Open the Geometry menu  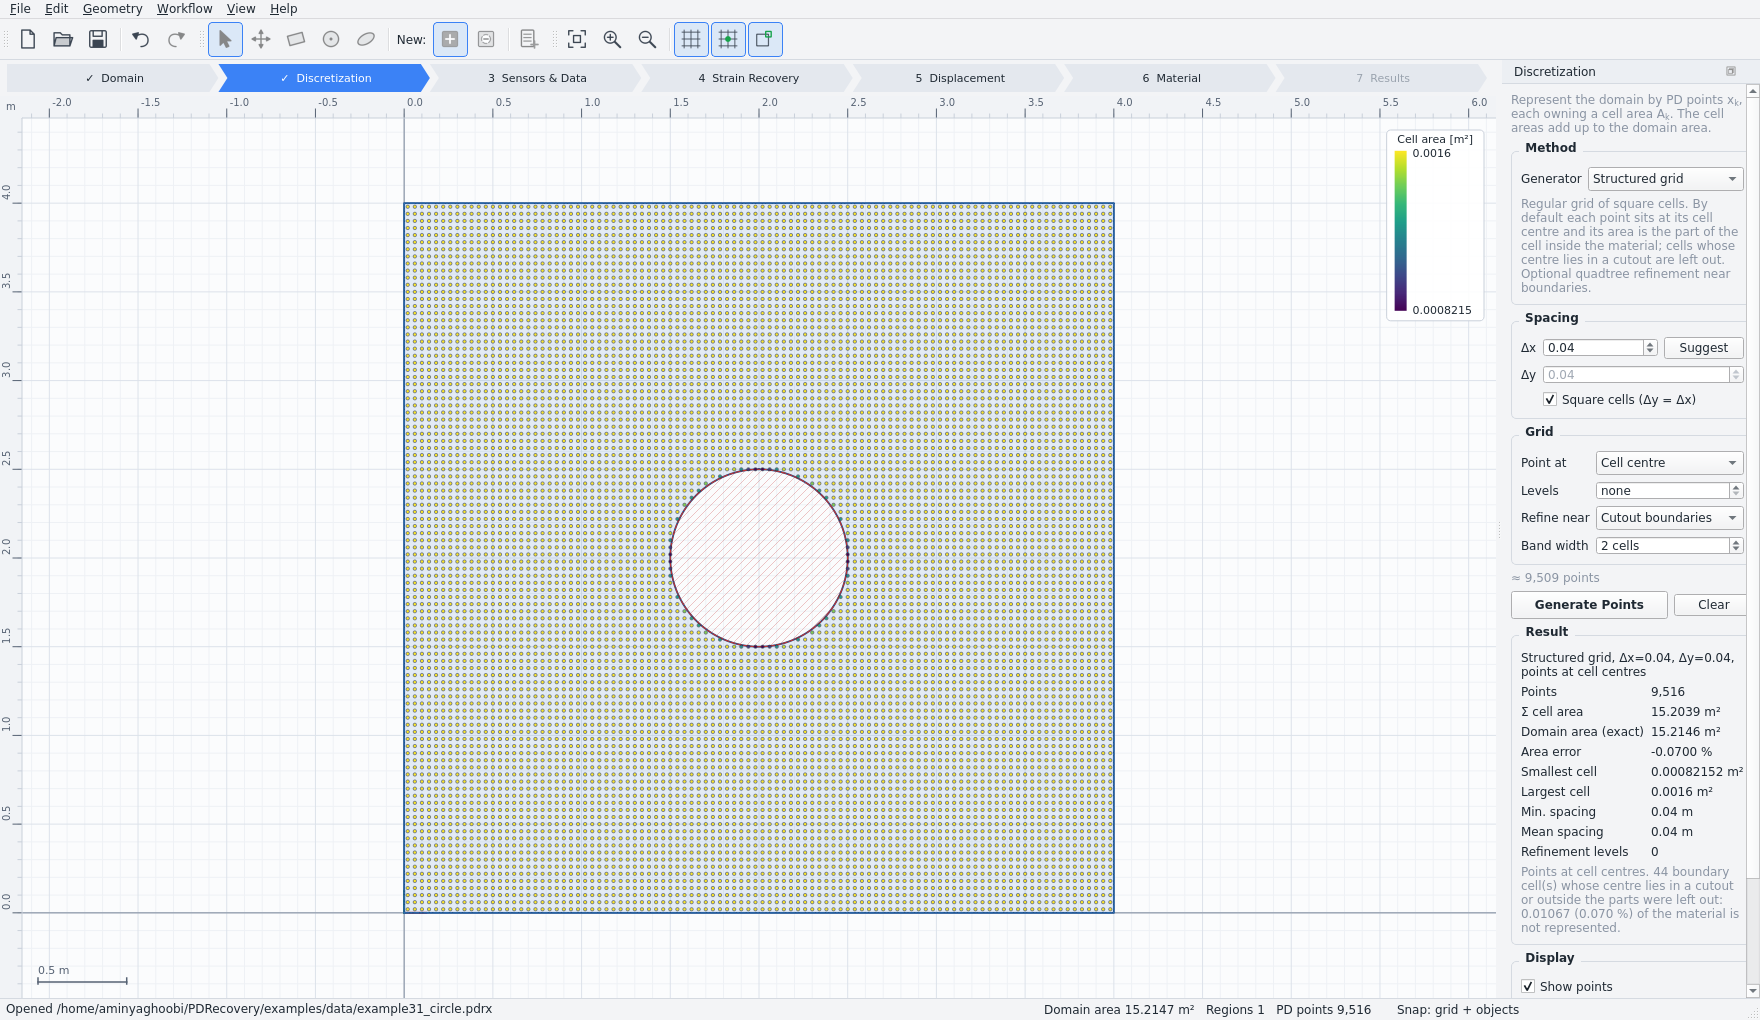coord(112,8)
